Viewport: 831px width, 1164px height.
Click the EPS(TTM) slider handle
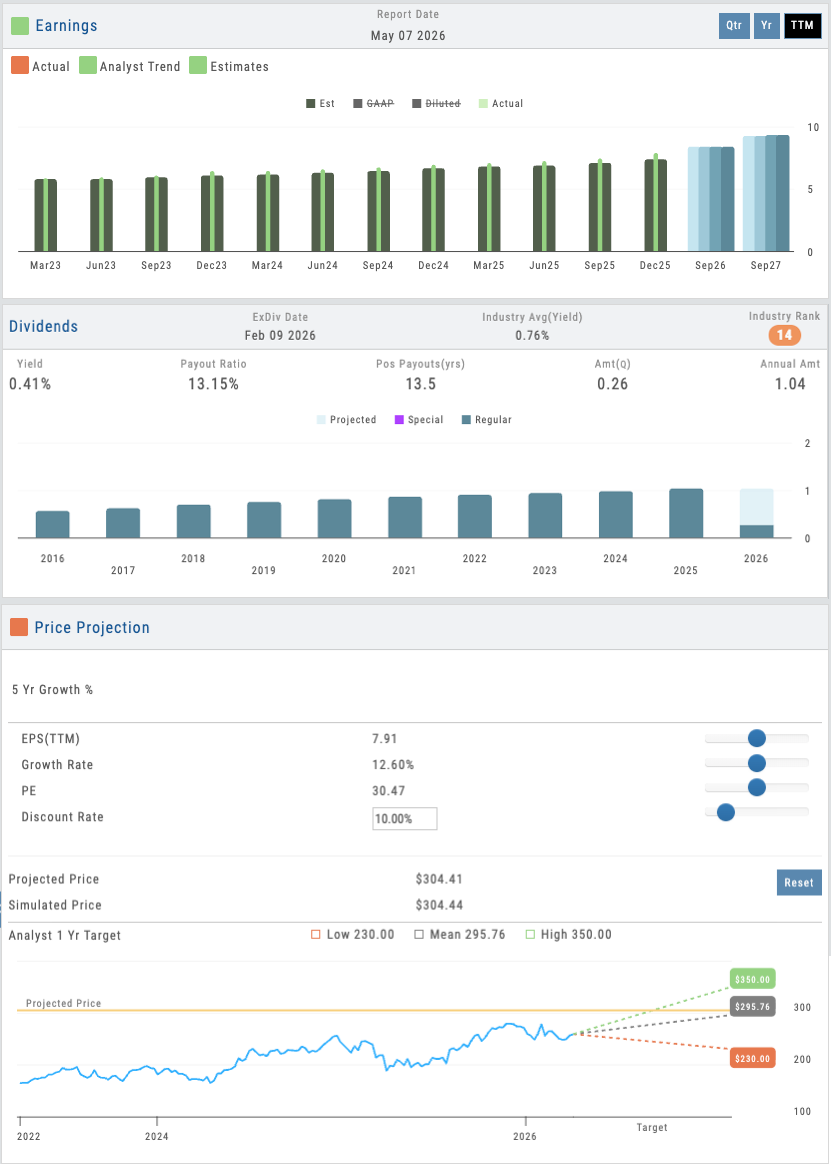[x=756, y=738]
